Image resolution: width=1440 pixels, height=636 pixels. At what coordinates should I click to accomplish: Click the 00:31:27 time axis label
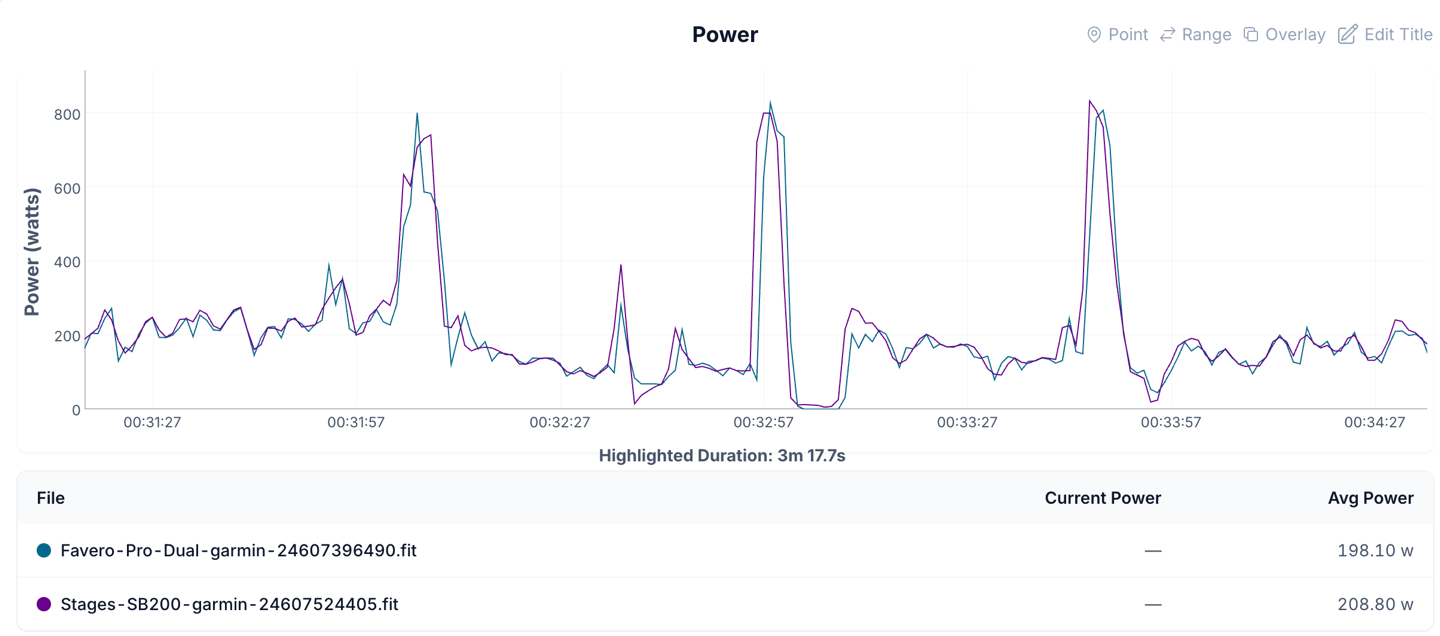coord(152,422)
